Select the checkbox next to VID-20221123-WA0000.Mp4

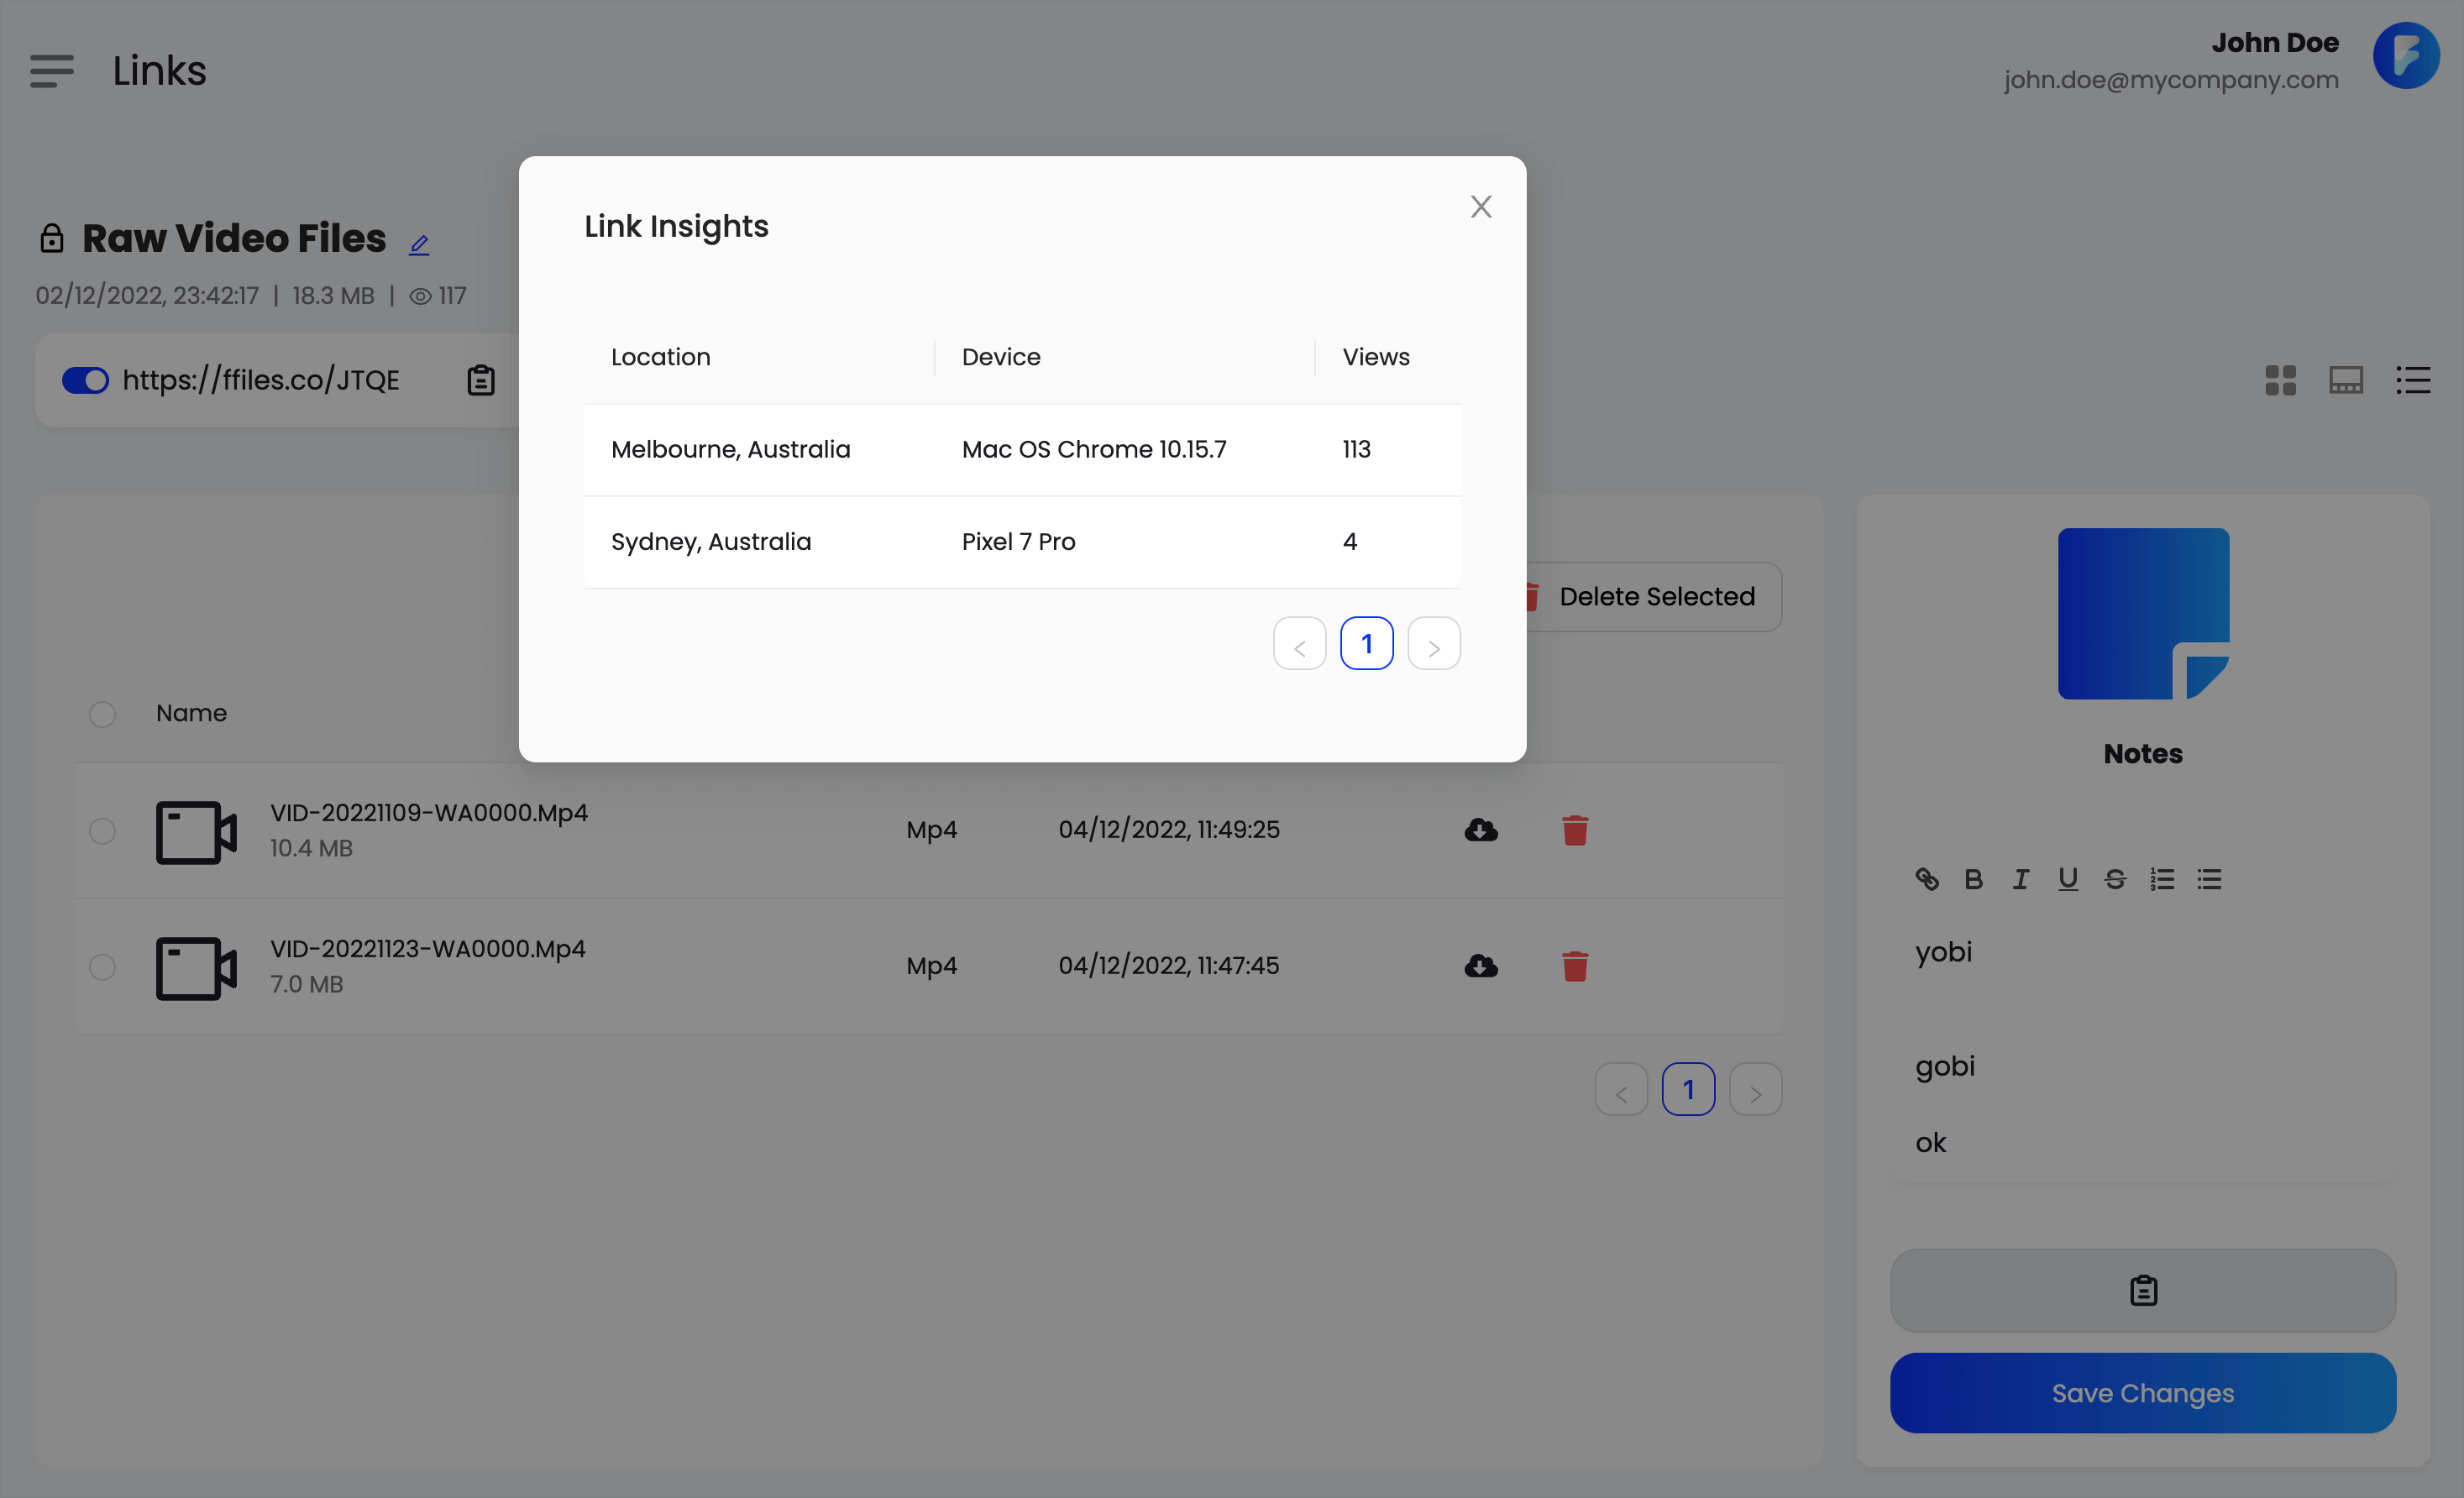pyautogui.click(x=102, y=966)
